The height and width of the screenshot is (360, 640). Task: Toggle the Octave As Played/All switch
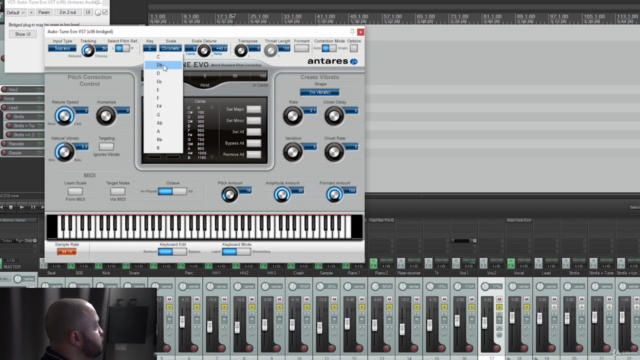tap(172, 191)
